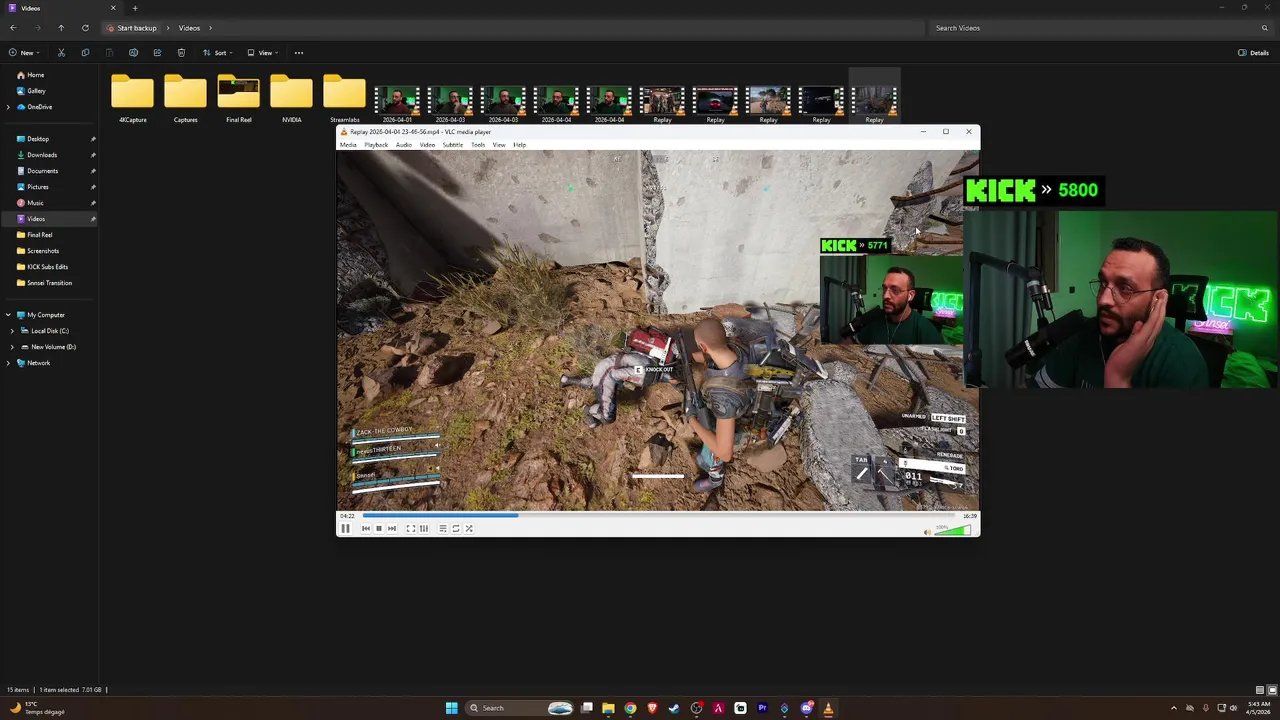Open the Sort dropdown
This screenshot has height=720, width=1280.
(217, 53)
